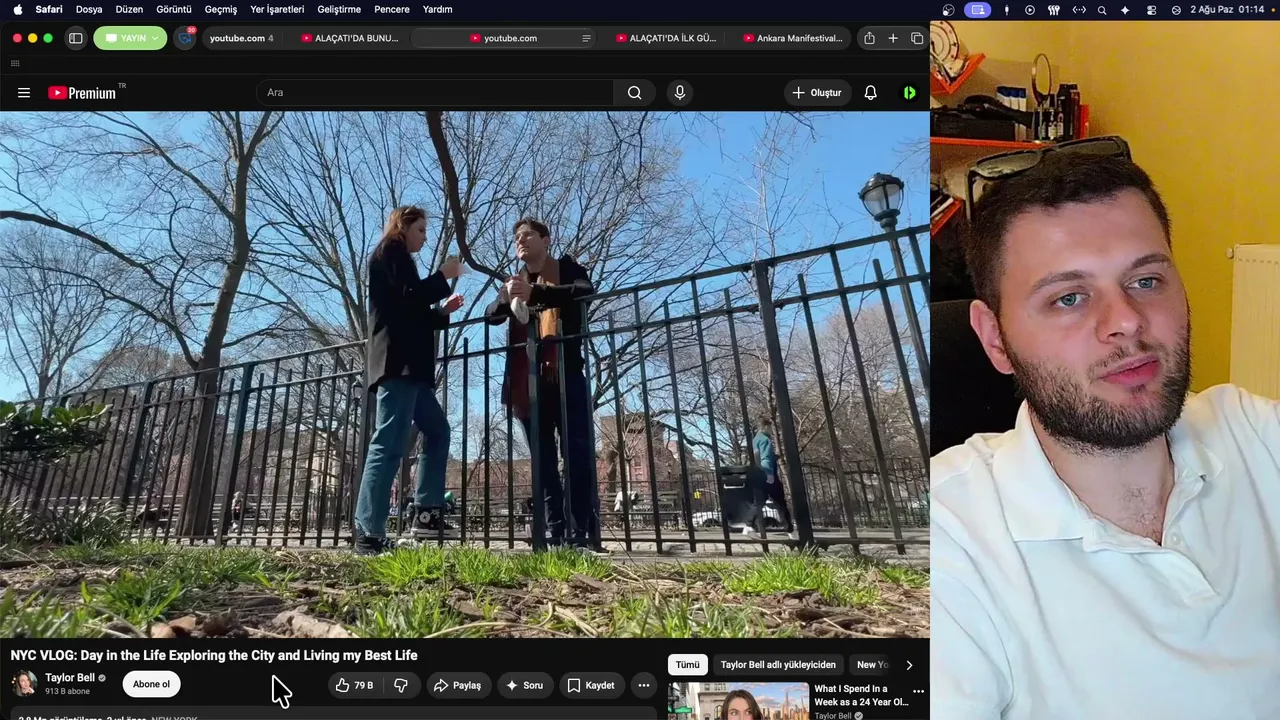Show the favorites grid icon below toolbar

[15, 63]
